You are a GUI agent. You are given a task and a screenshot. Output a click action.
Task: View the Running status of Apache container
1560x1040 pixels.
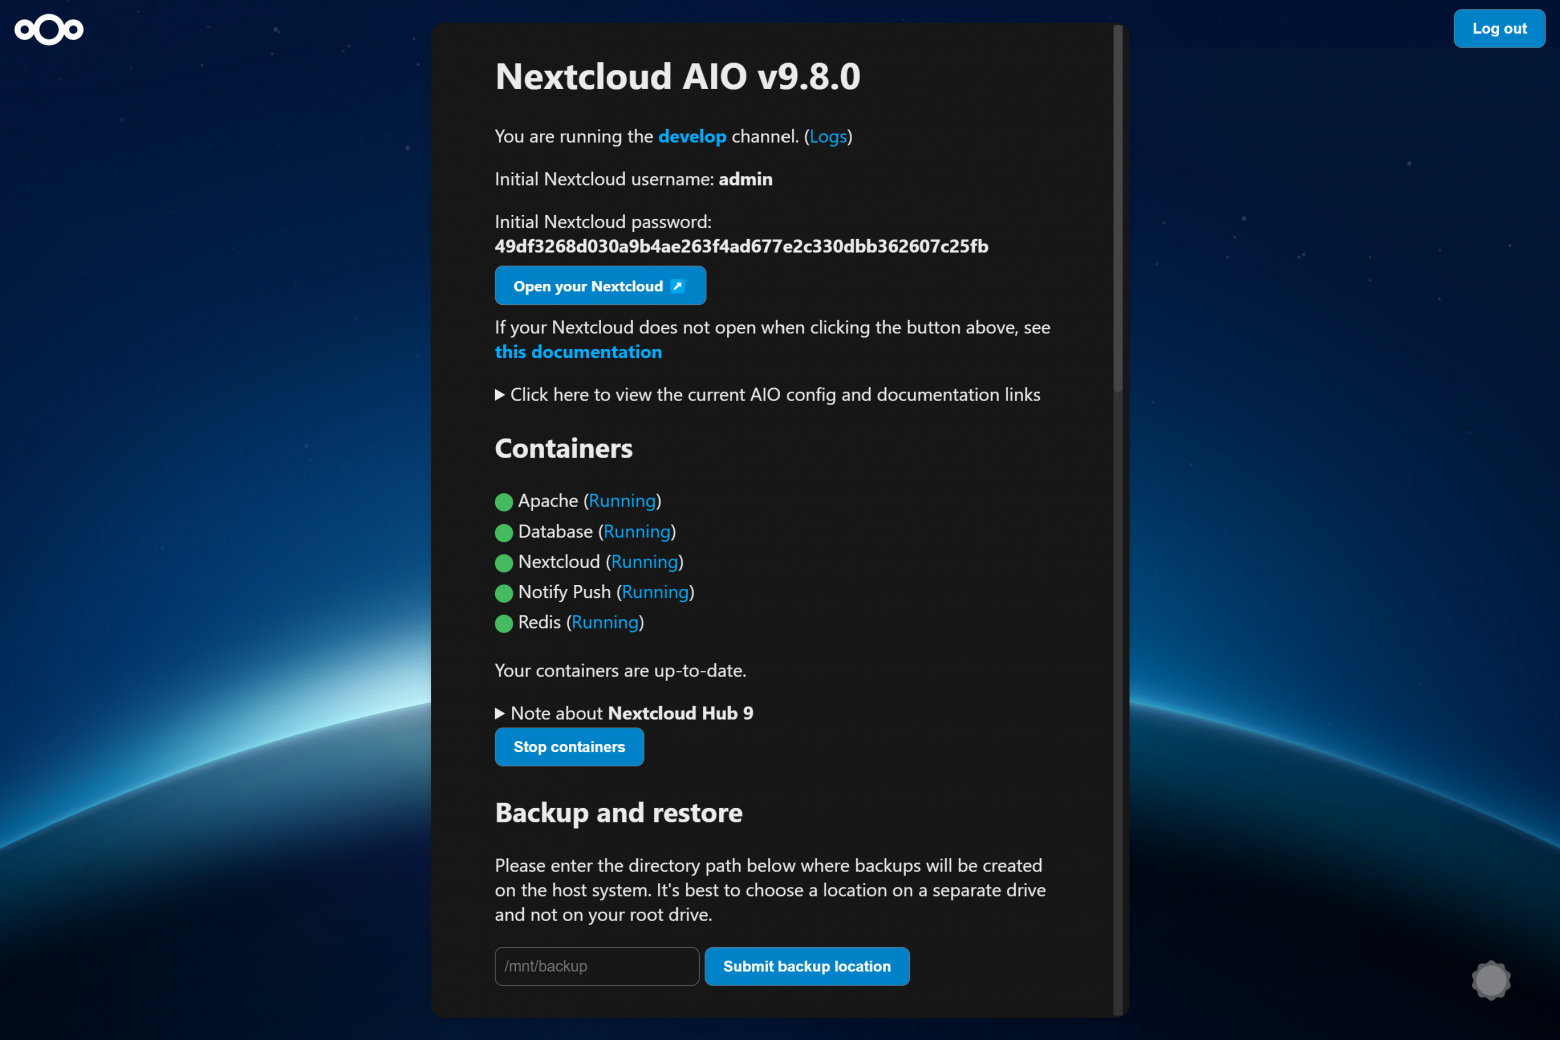(622, 500)
